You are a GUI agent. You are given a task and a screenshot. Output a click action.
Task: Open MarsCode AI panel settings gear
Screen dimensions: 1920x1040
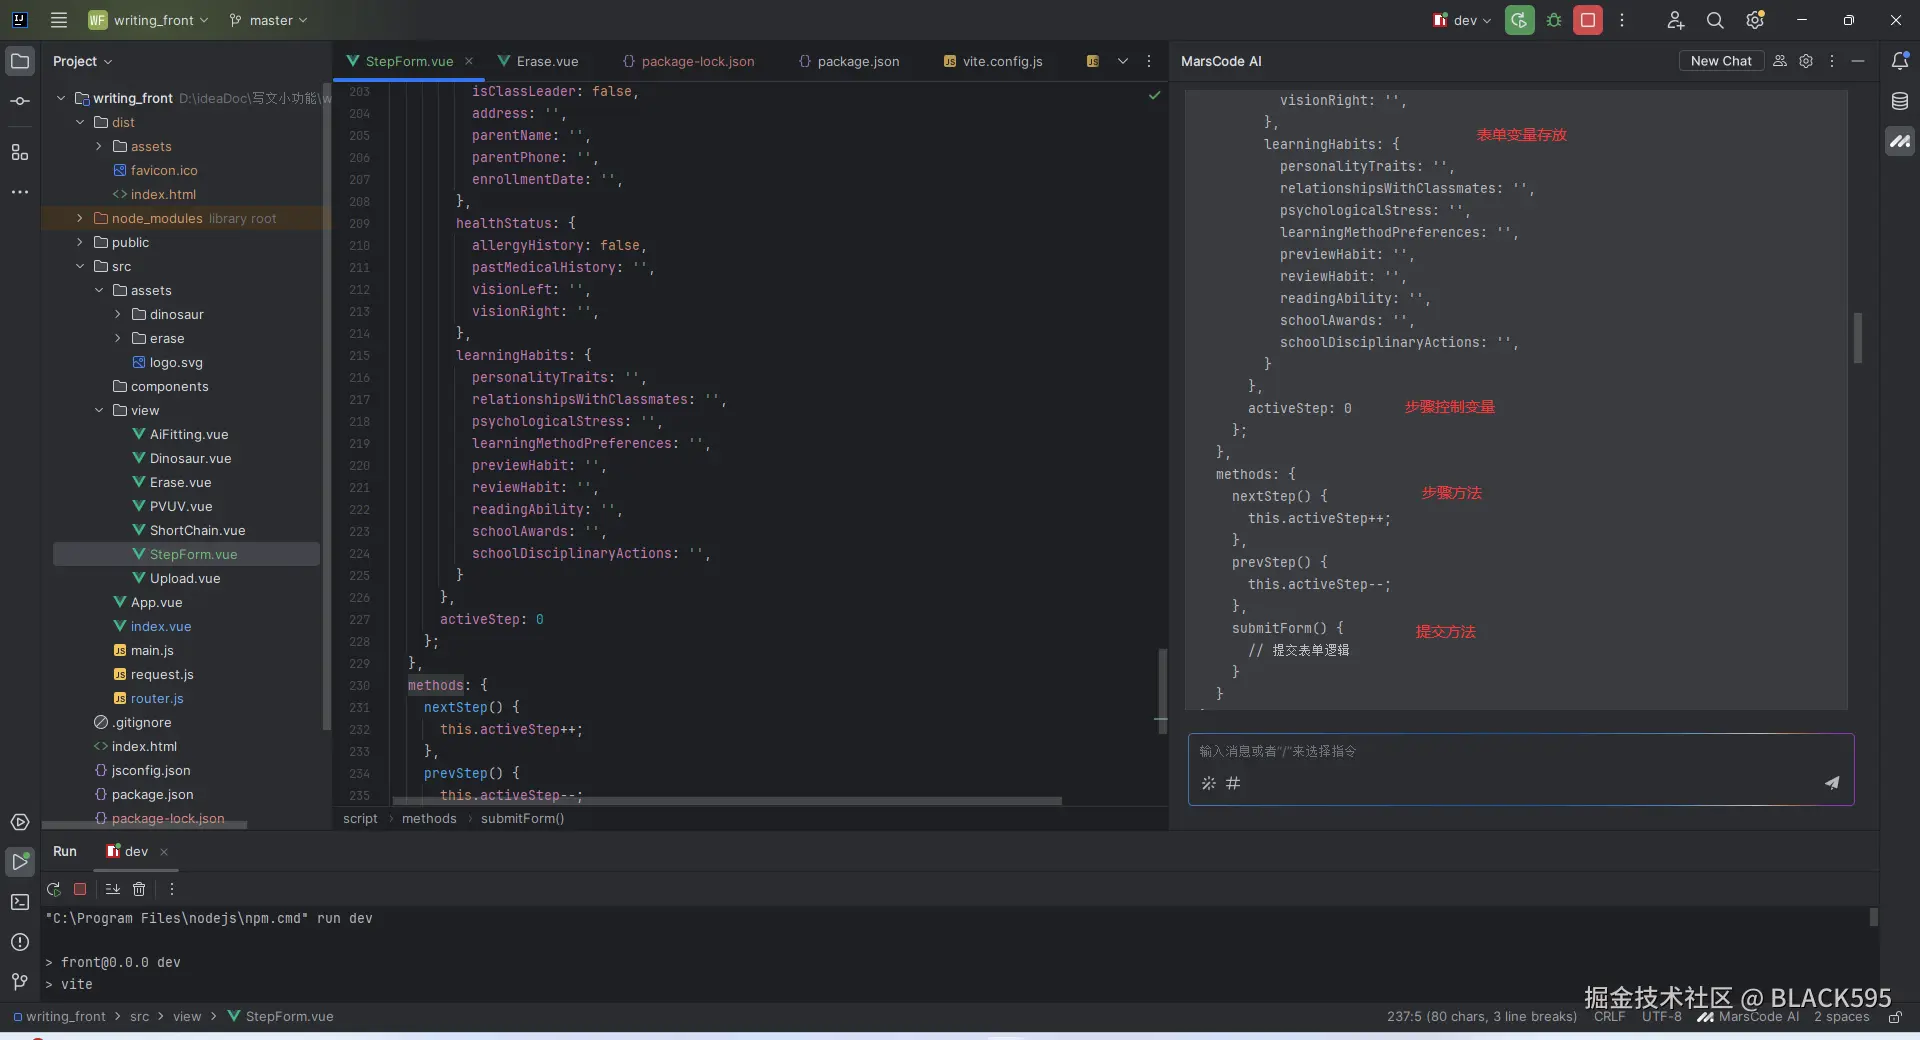coord(1806,61)
